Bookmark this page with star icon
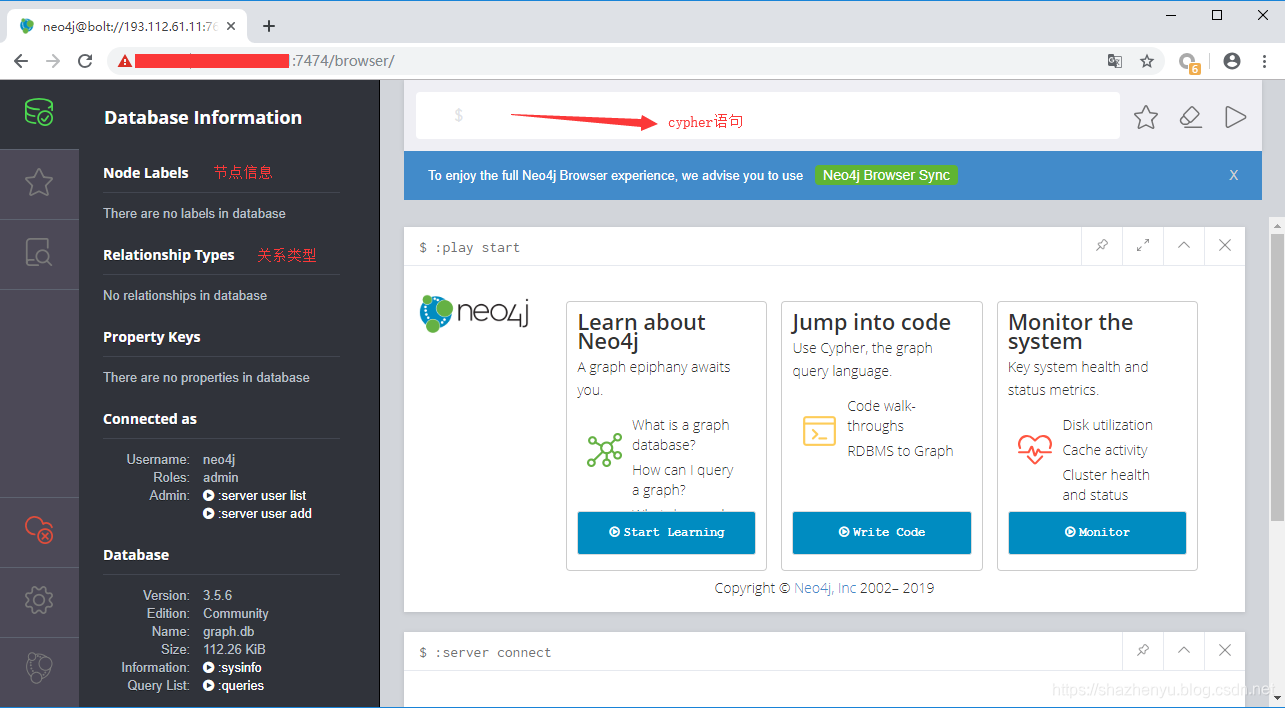The image size is (1285, 708). [1147, 61]
